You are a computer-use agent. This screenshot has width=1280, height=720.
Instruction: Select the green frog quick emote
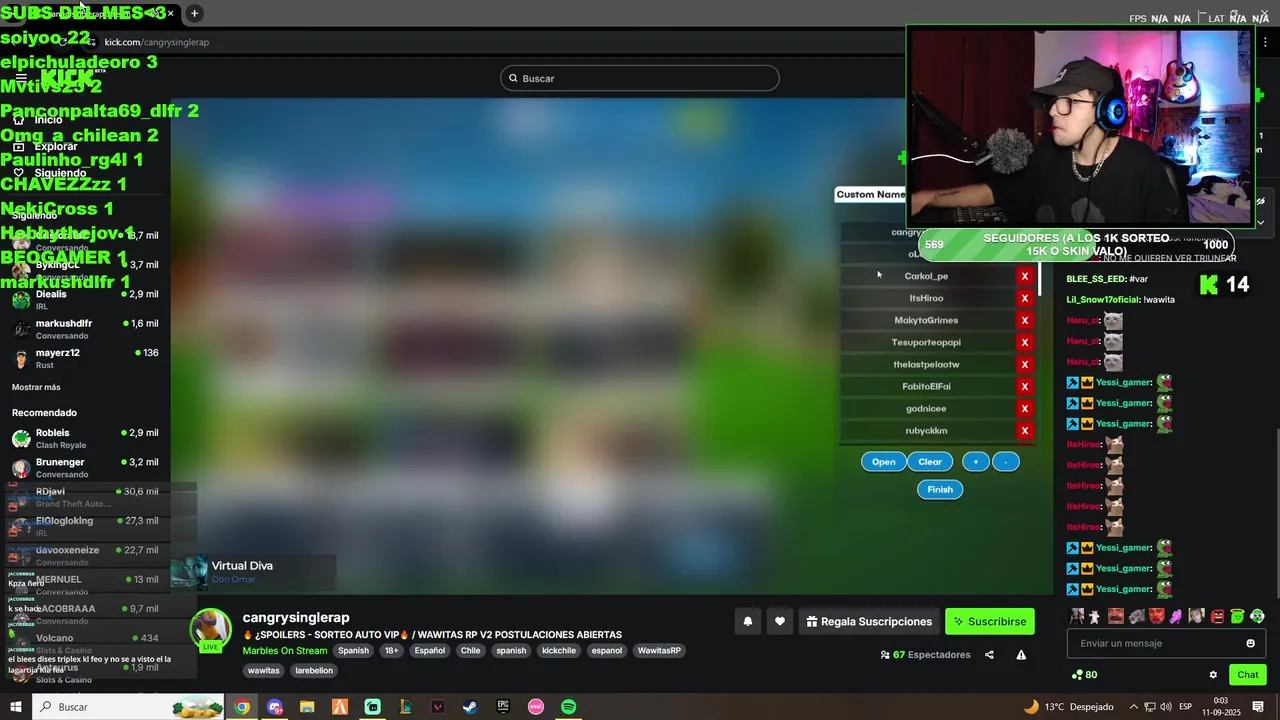tap(1237, 616)
